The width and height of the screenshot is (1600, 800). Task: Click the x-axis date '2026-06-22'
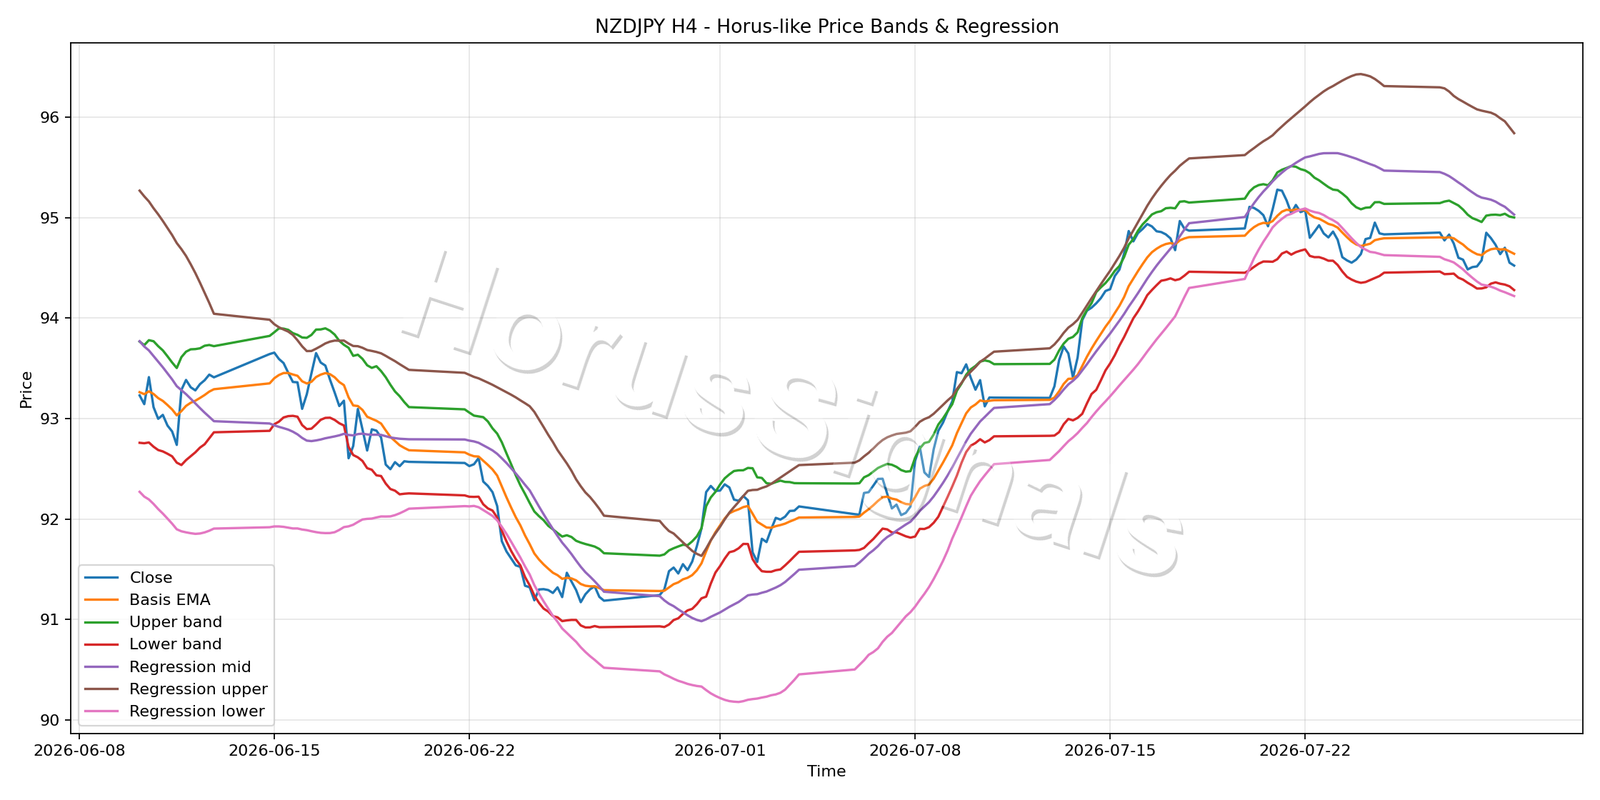469,750
